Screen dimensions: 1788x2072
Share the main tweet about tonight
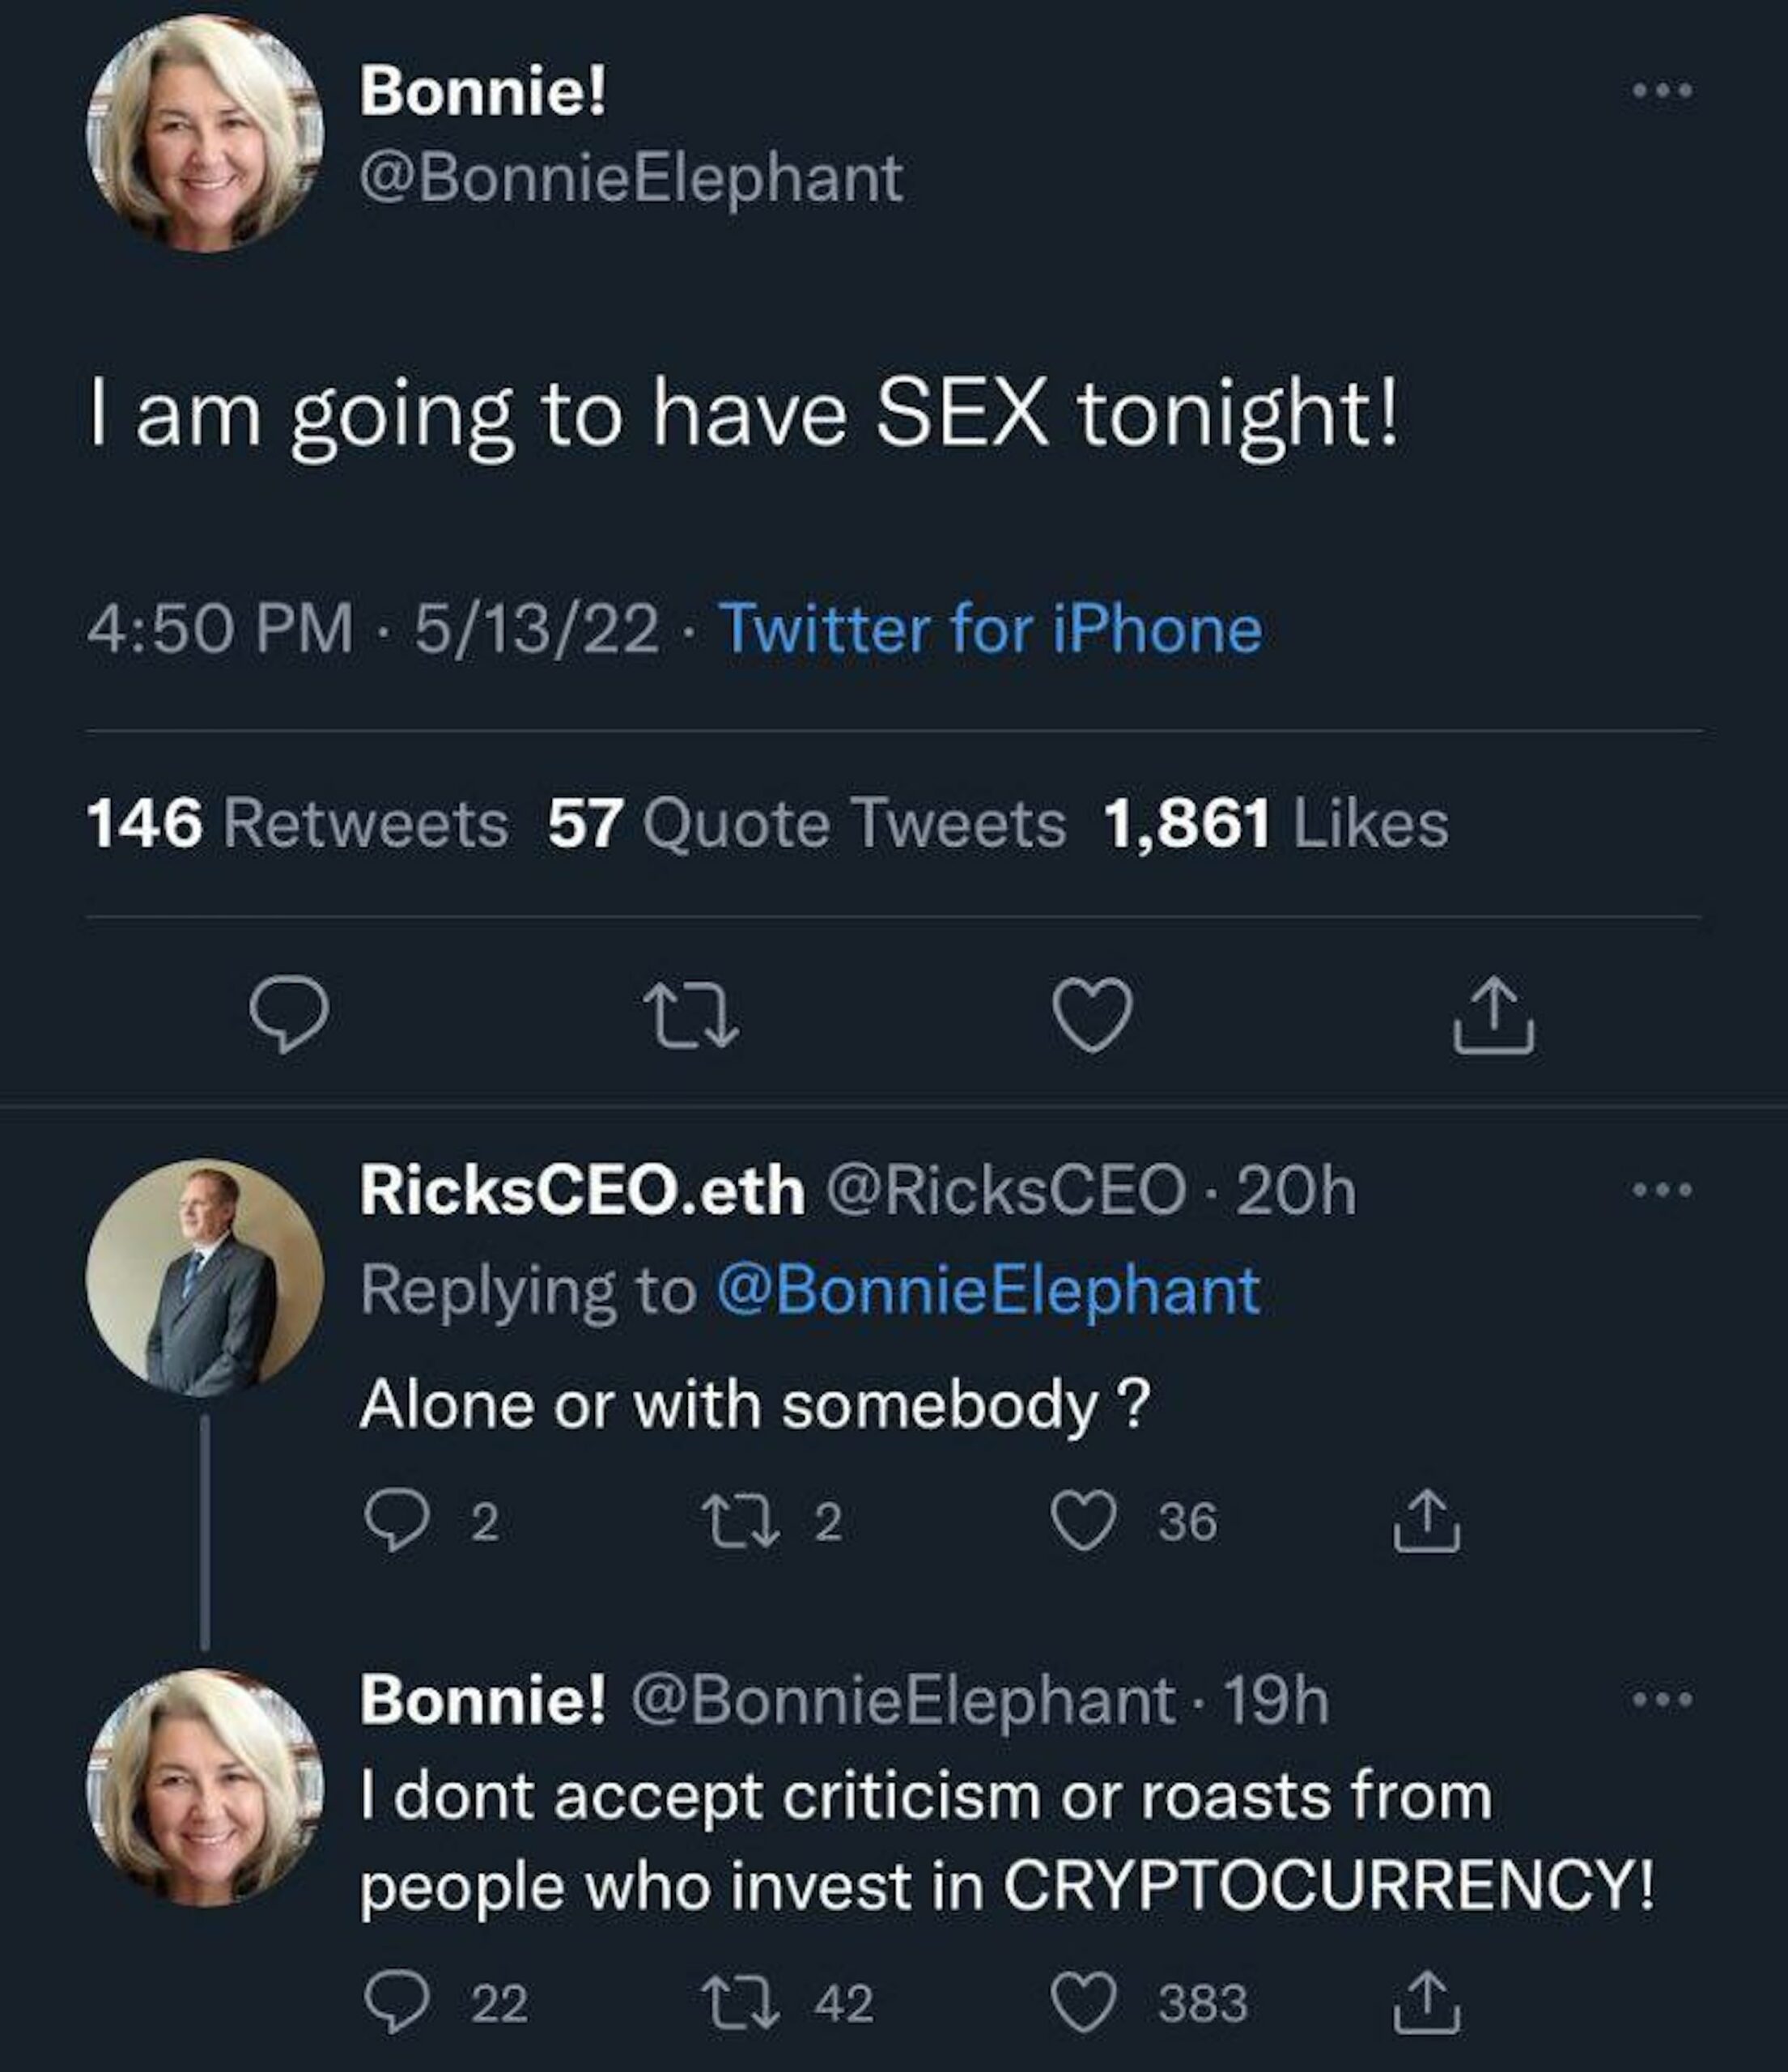[x=1493, y=1016]
